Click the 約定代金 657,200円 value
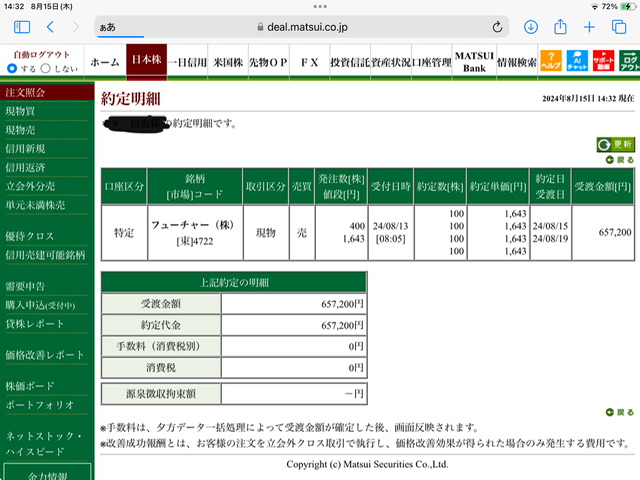 pos(342,325)
